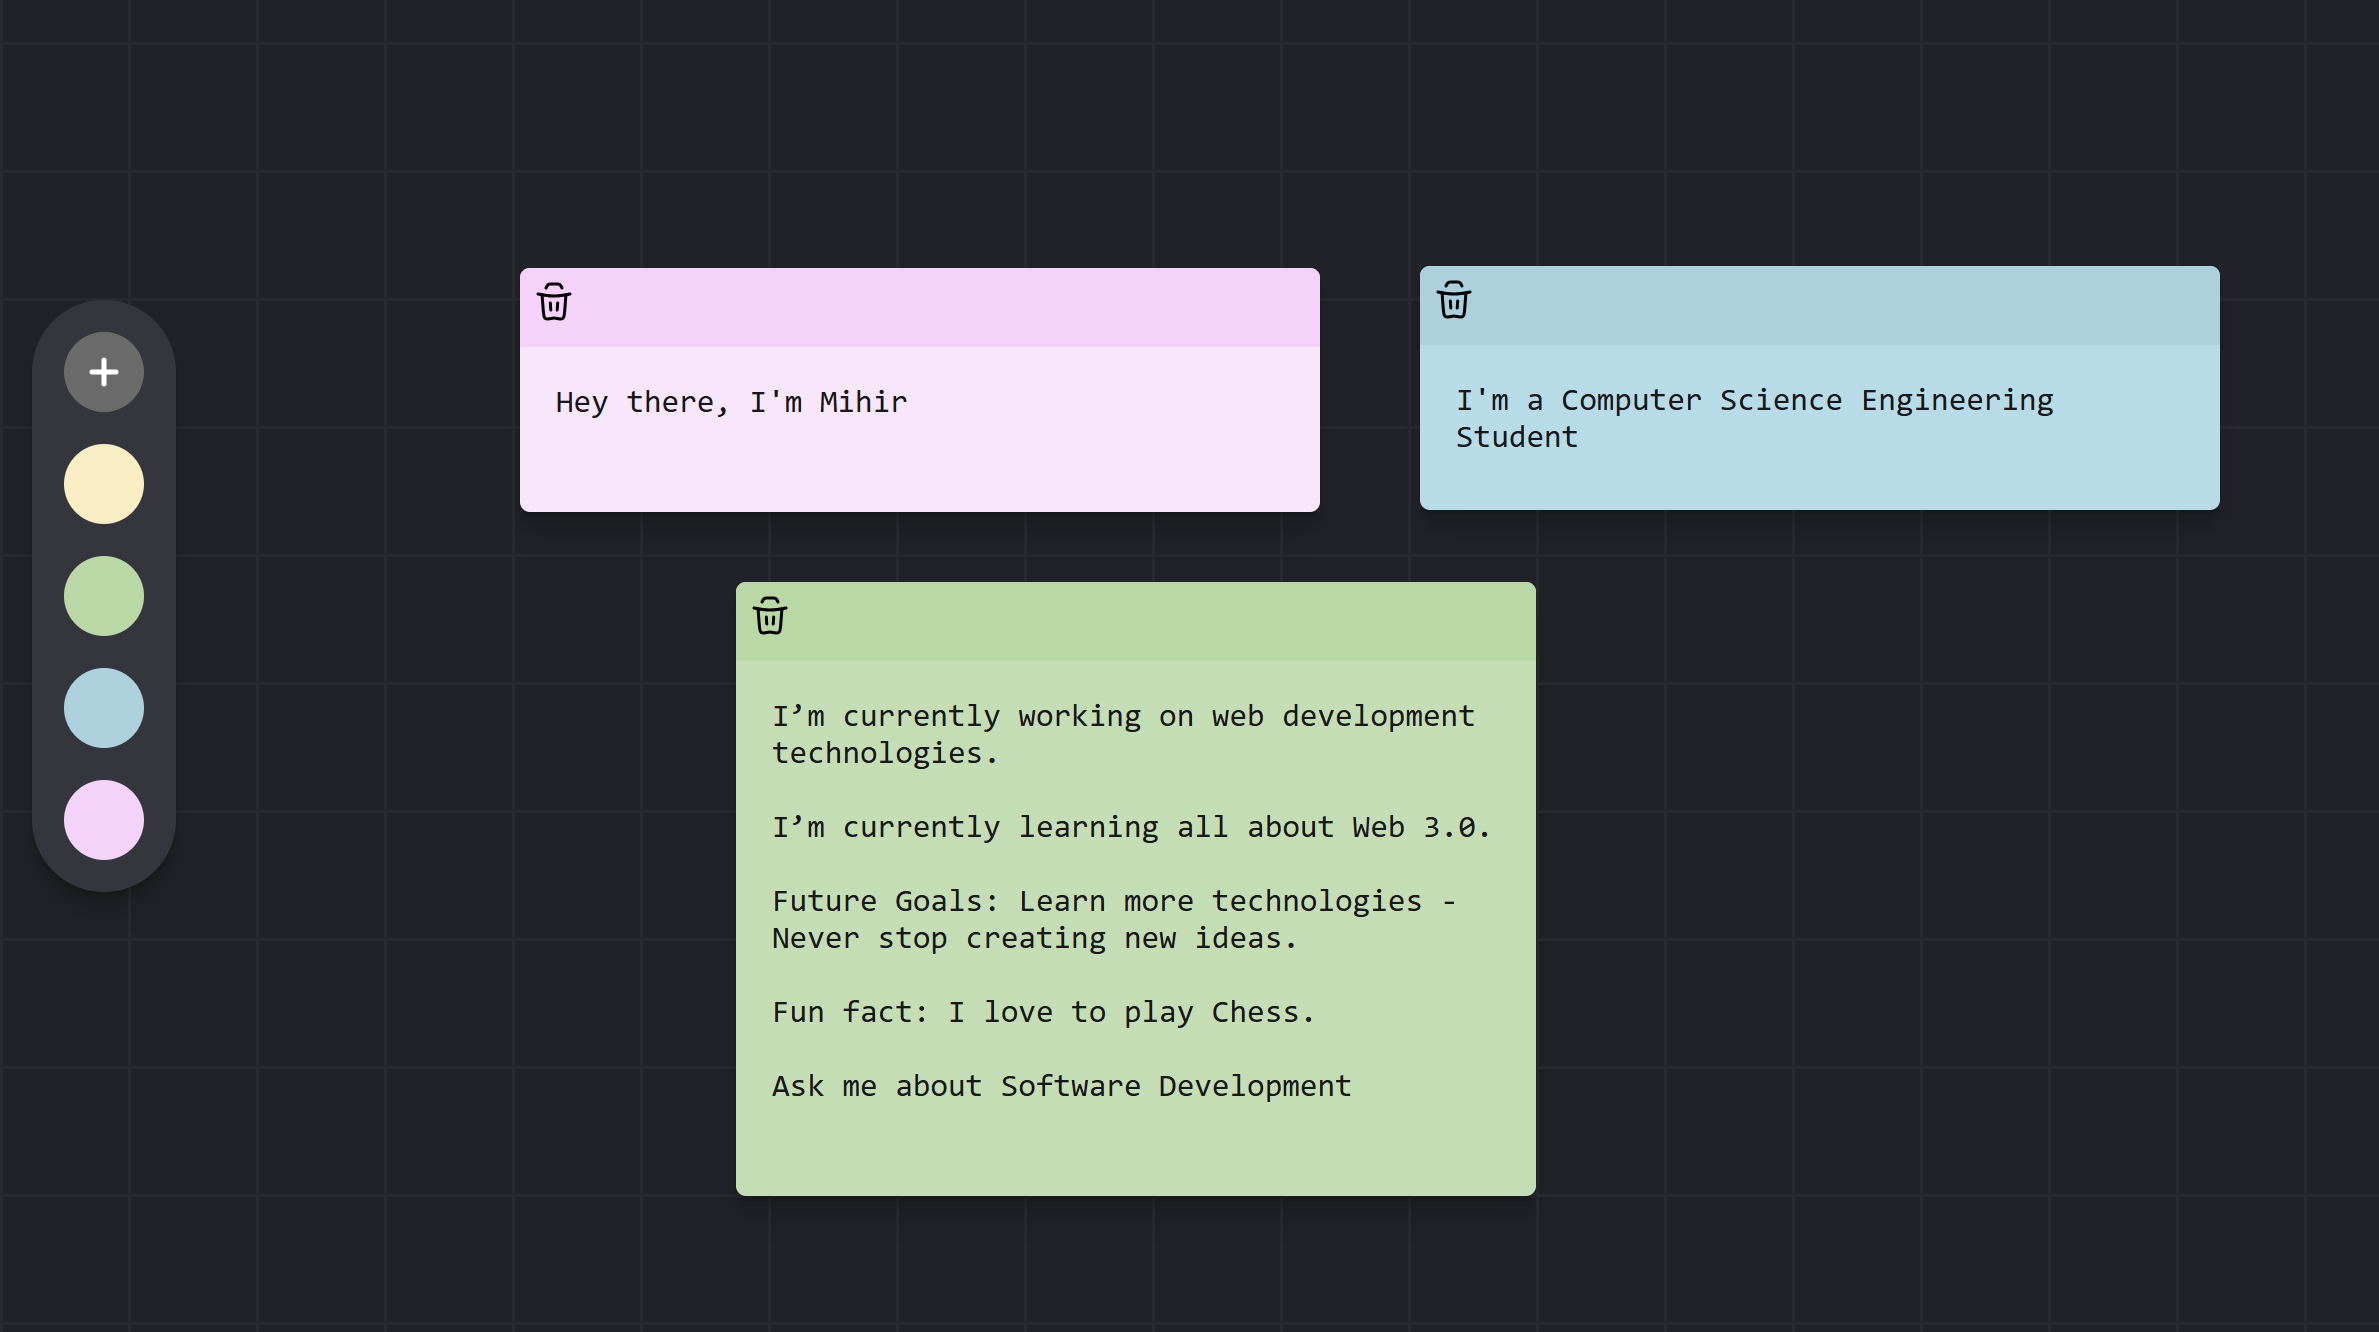Choose the pink color swatch
The image size is (2379, 1332).
(104, 820)
